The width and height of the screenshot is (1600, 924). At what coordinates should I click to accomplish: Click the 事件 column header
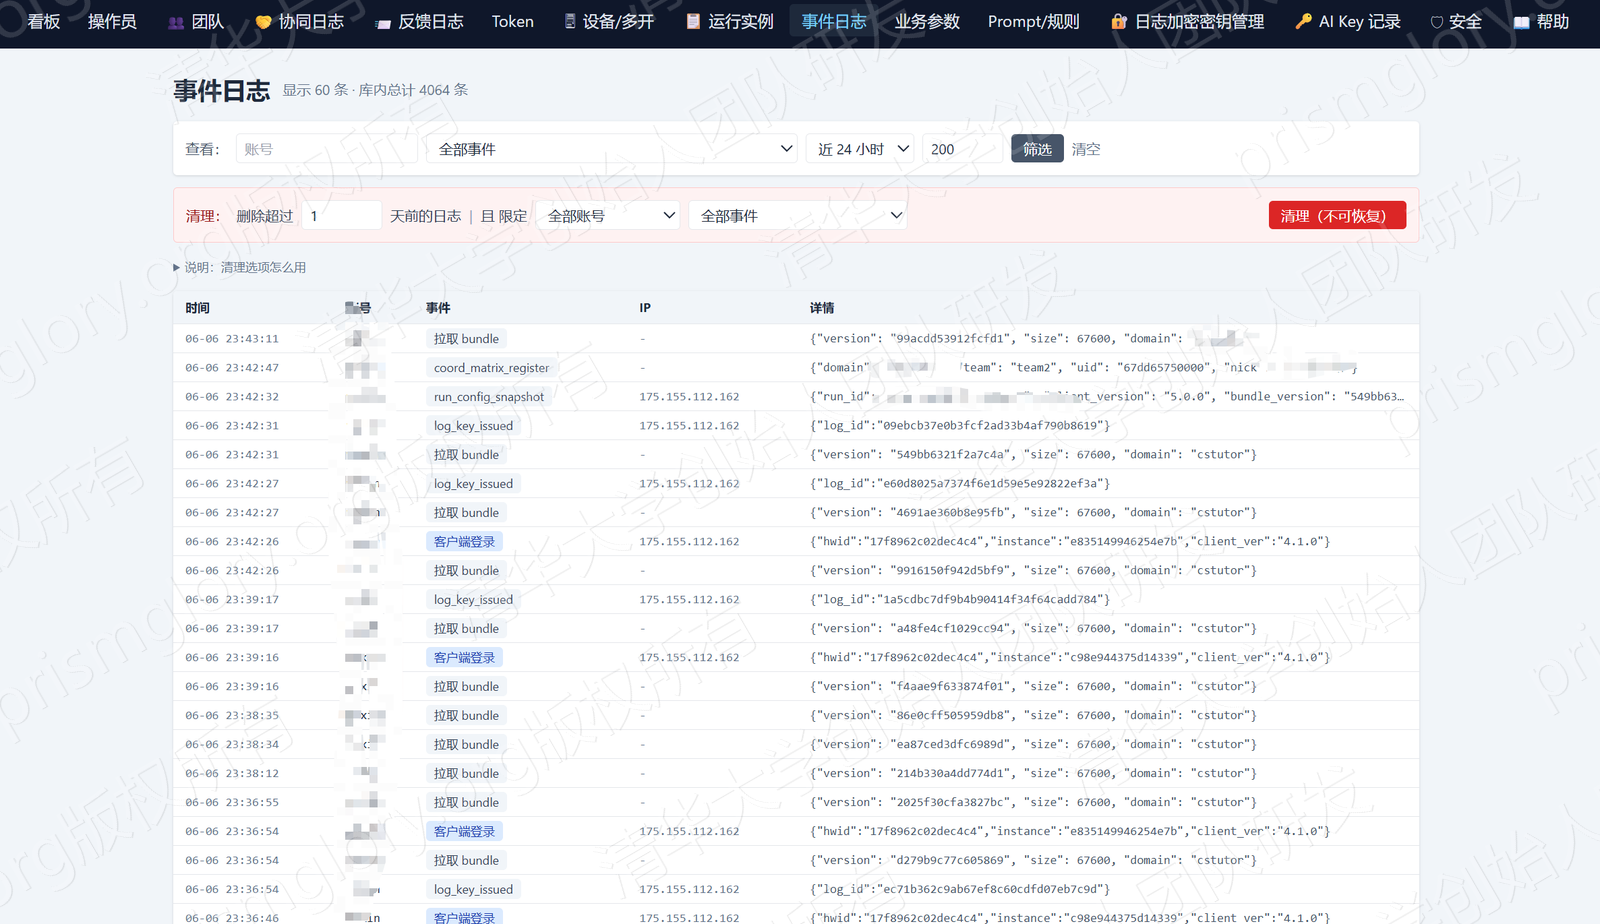tap(438, 308)
